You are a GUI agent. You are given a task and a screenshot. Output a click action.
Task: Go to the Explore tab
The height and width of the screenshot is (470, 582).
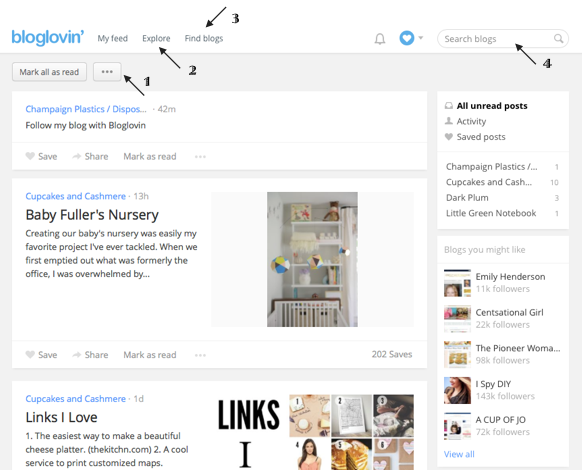[x=156, y=38]
